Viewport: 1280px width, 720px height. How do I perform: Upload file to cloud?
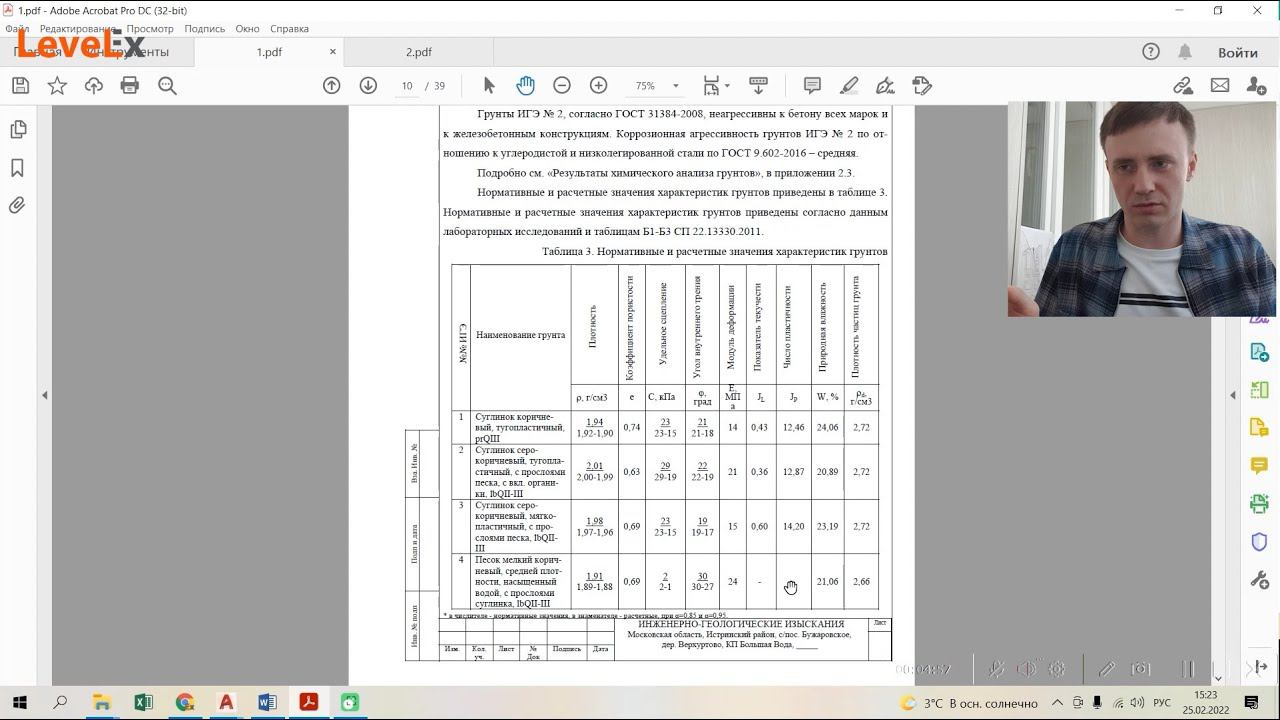click(x=94, y=86)
